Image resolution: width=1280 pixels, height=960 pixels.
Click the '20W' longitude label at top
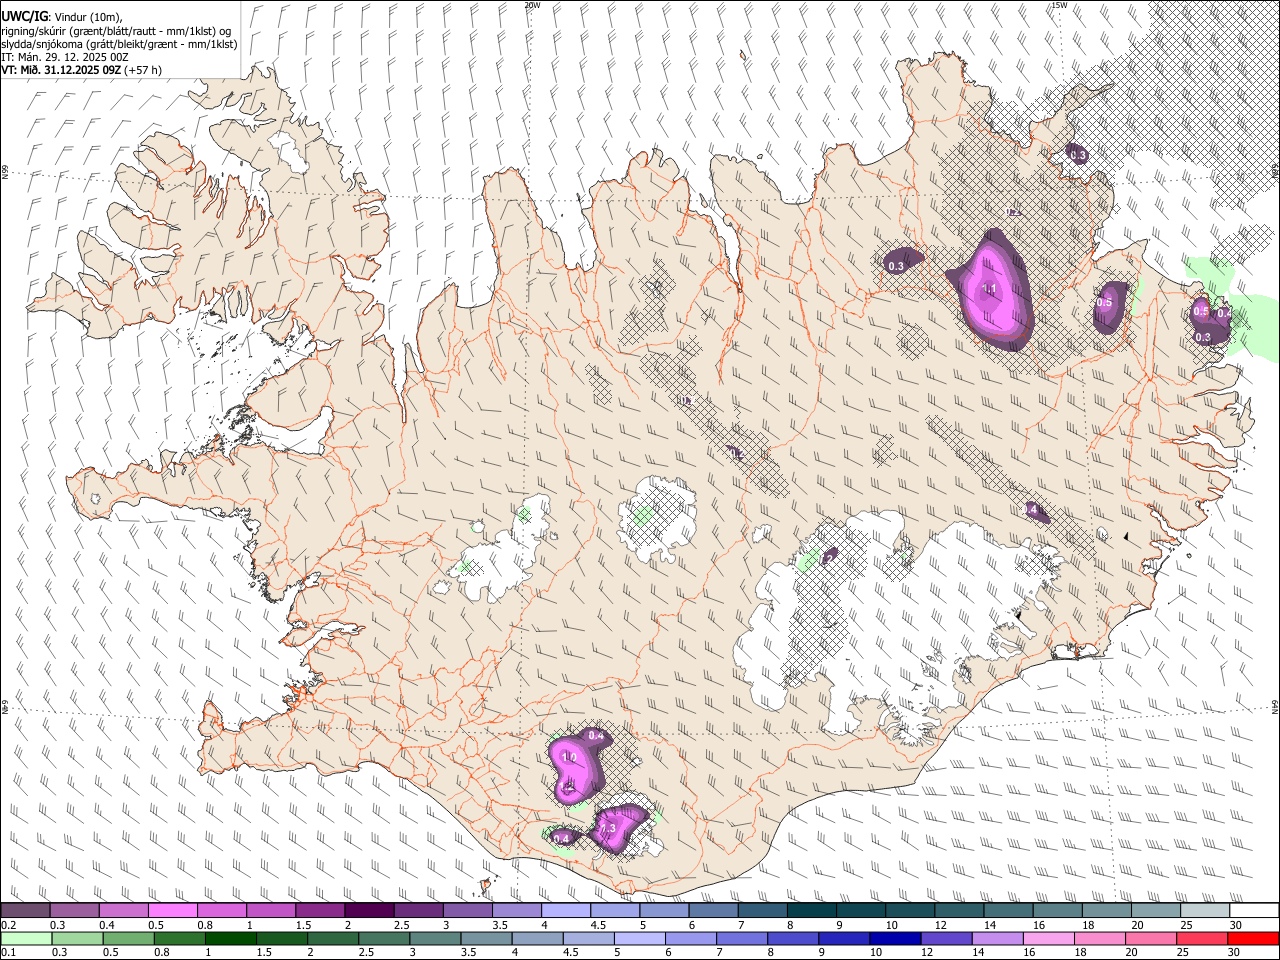pyautogui.click(x=532, y=5)
